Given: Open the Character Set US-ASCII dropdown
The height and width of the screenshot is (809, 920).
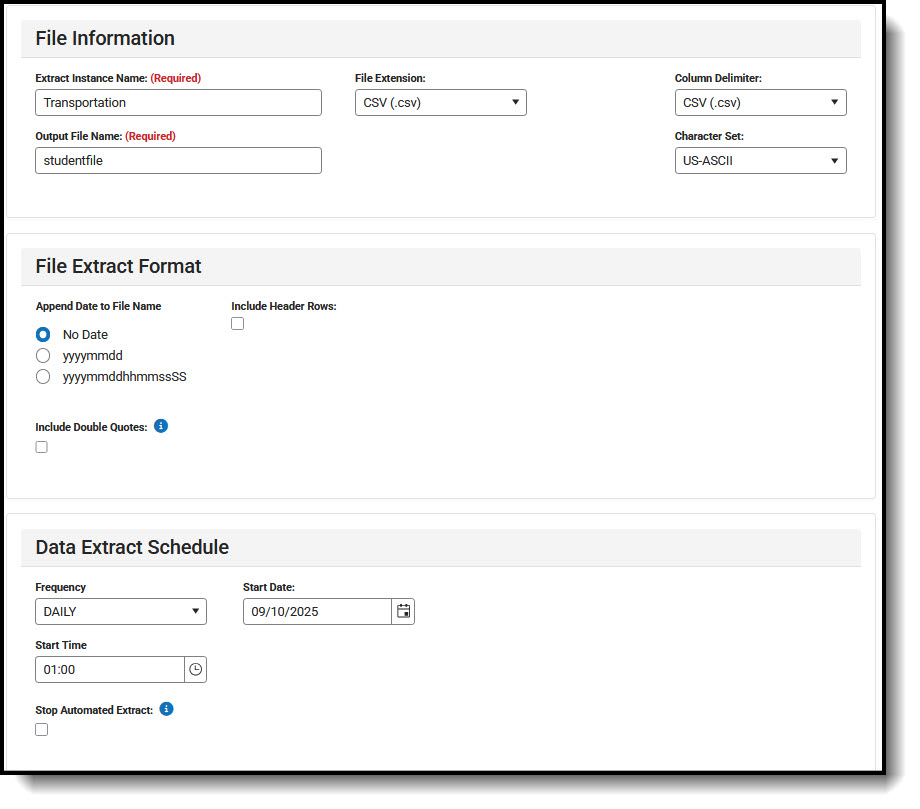Looking at the screenshot, I should point(760,160).
